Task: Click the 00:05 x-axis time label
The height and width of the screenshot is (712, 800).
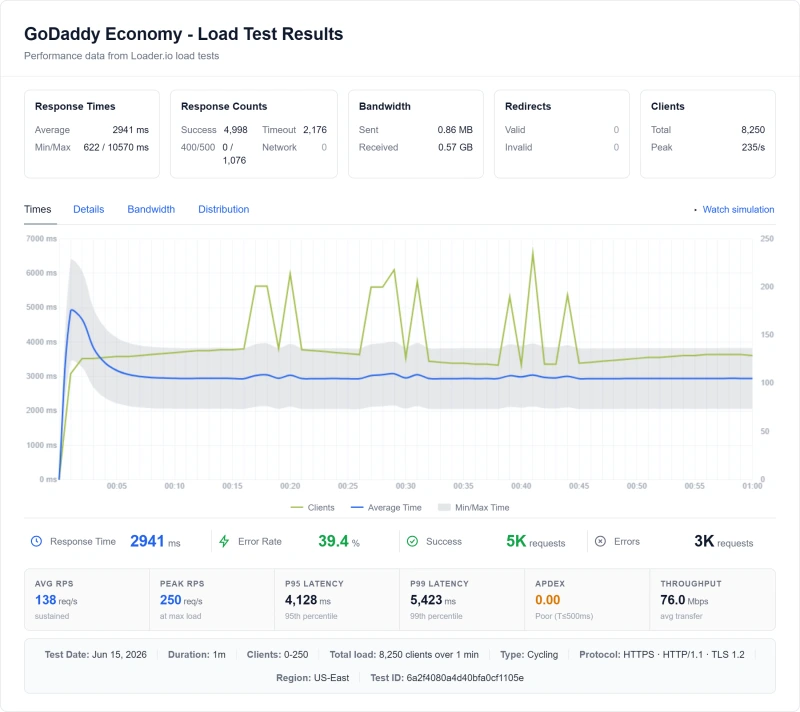Action: 117,486
